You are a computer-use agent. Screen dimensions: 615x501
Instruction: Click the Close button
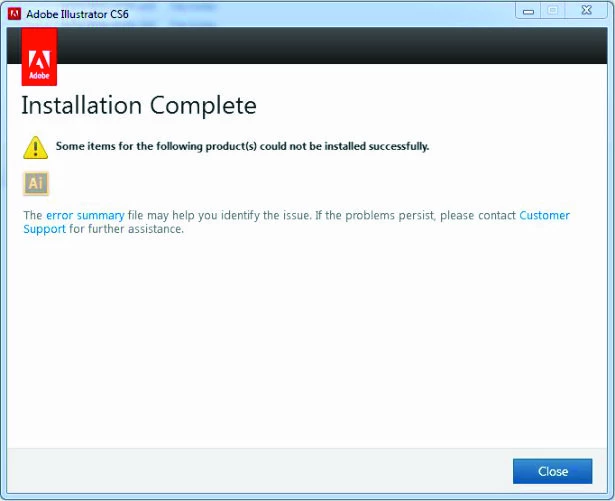pos(552,471)
